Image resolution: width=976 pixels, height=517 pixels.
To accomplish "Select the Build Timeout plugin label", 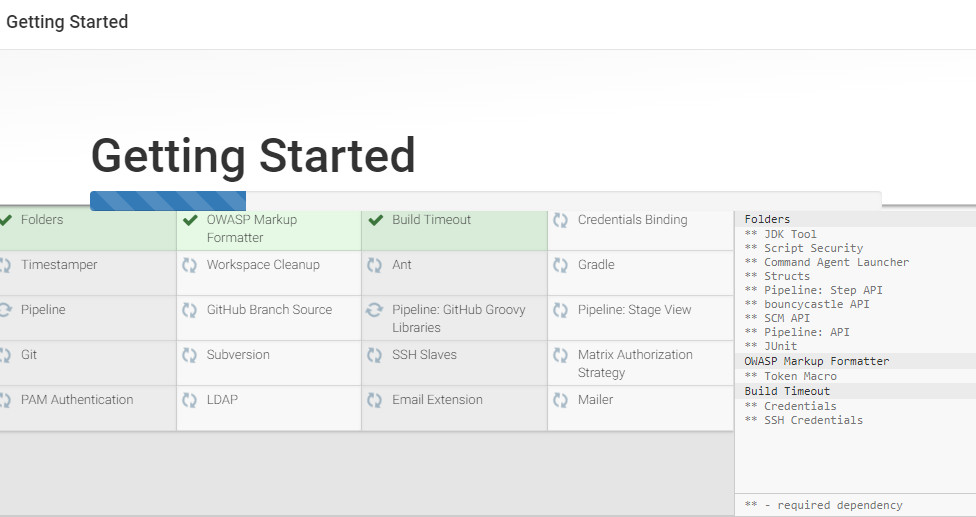I will pos(431,220).
